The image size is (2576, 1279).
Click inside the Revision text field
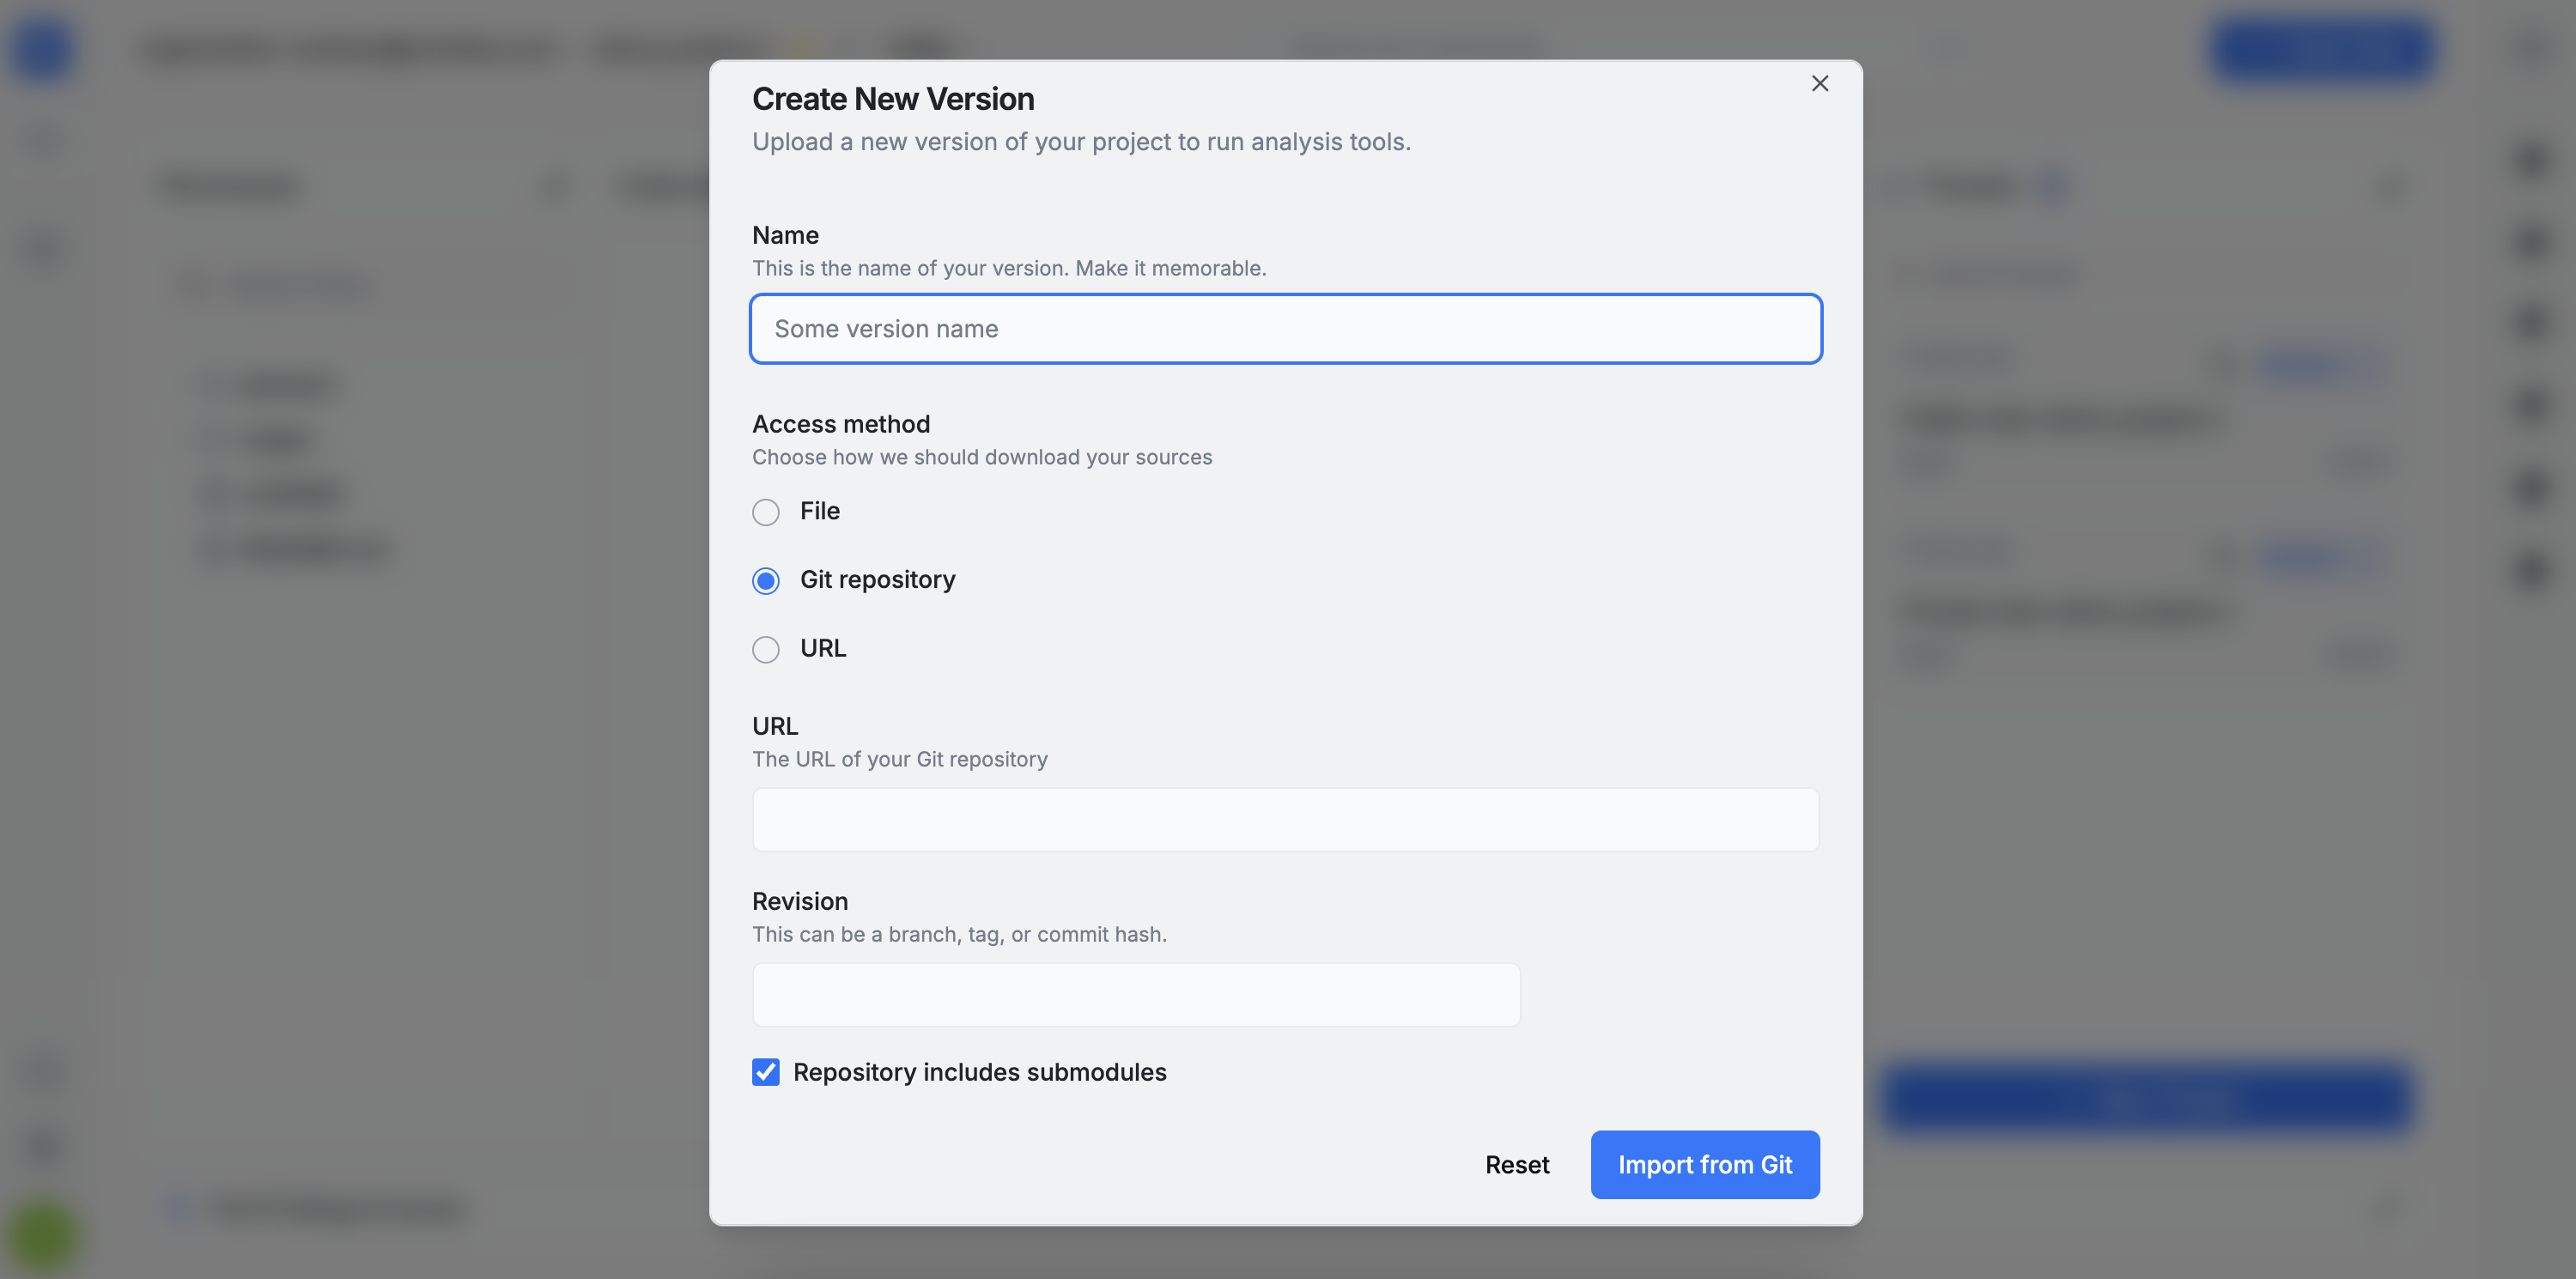coord(1135,995)
